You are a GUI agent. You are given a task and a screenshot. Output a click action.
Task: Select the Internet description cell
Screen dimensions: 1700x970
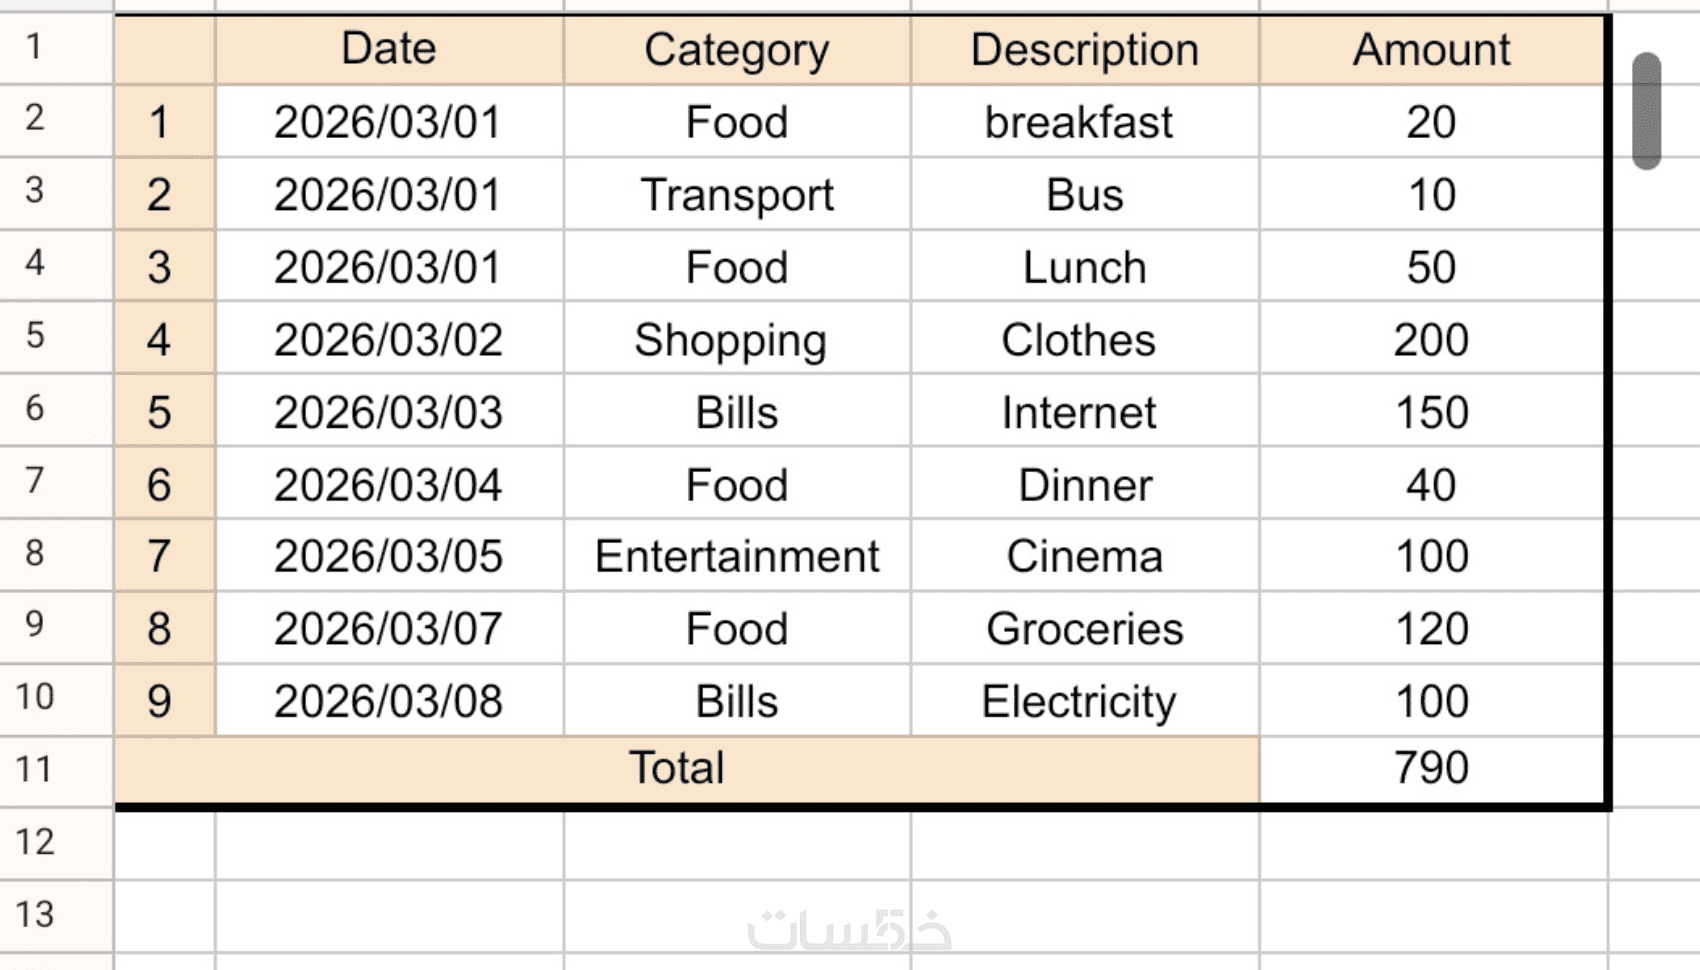(x=1080, y=413)
